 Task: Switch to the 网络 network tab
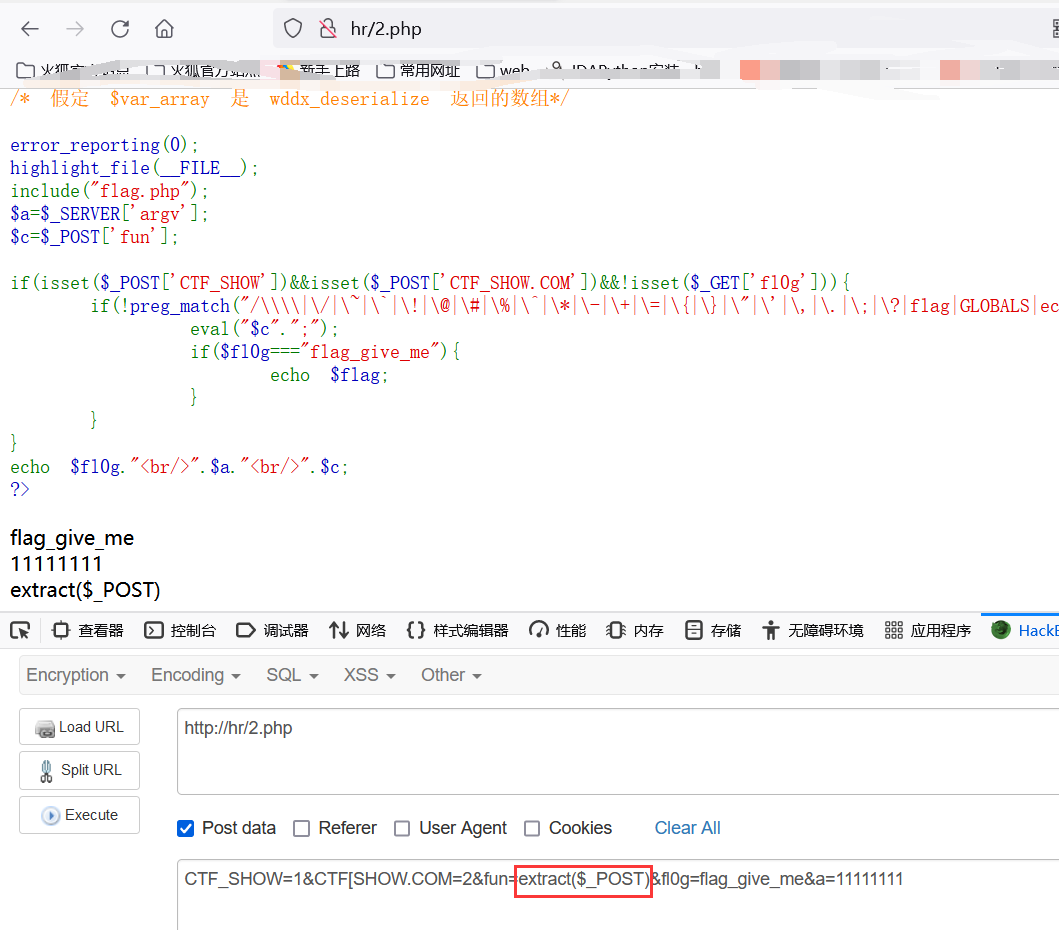point(357,630)
